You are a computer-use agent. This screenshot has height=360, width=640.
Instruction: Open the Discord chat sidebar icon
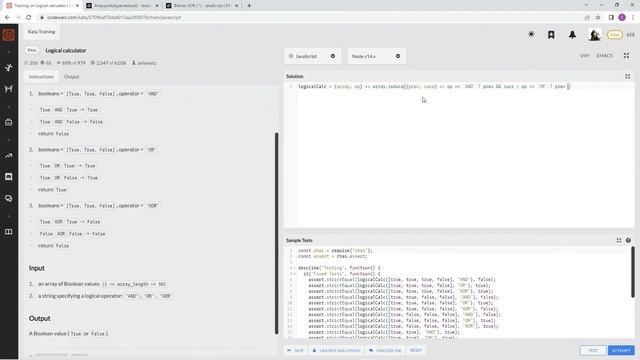click(9, 177)
